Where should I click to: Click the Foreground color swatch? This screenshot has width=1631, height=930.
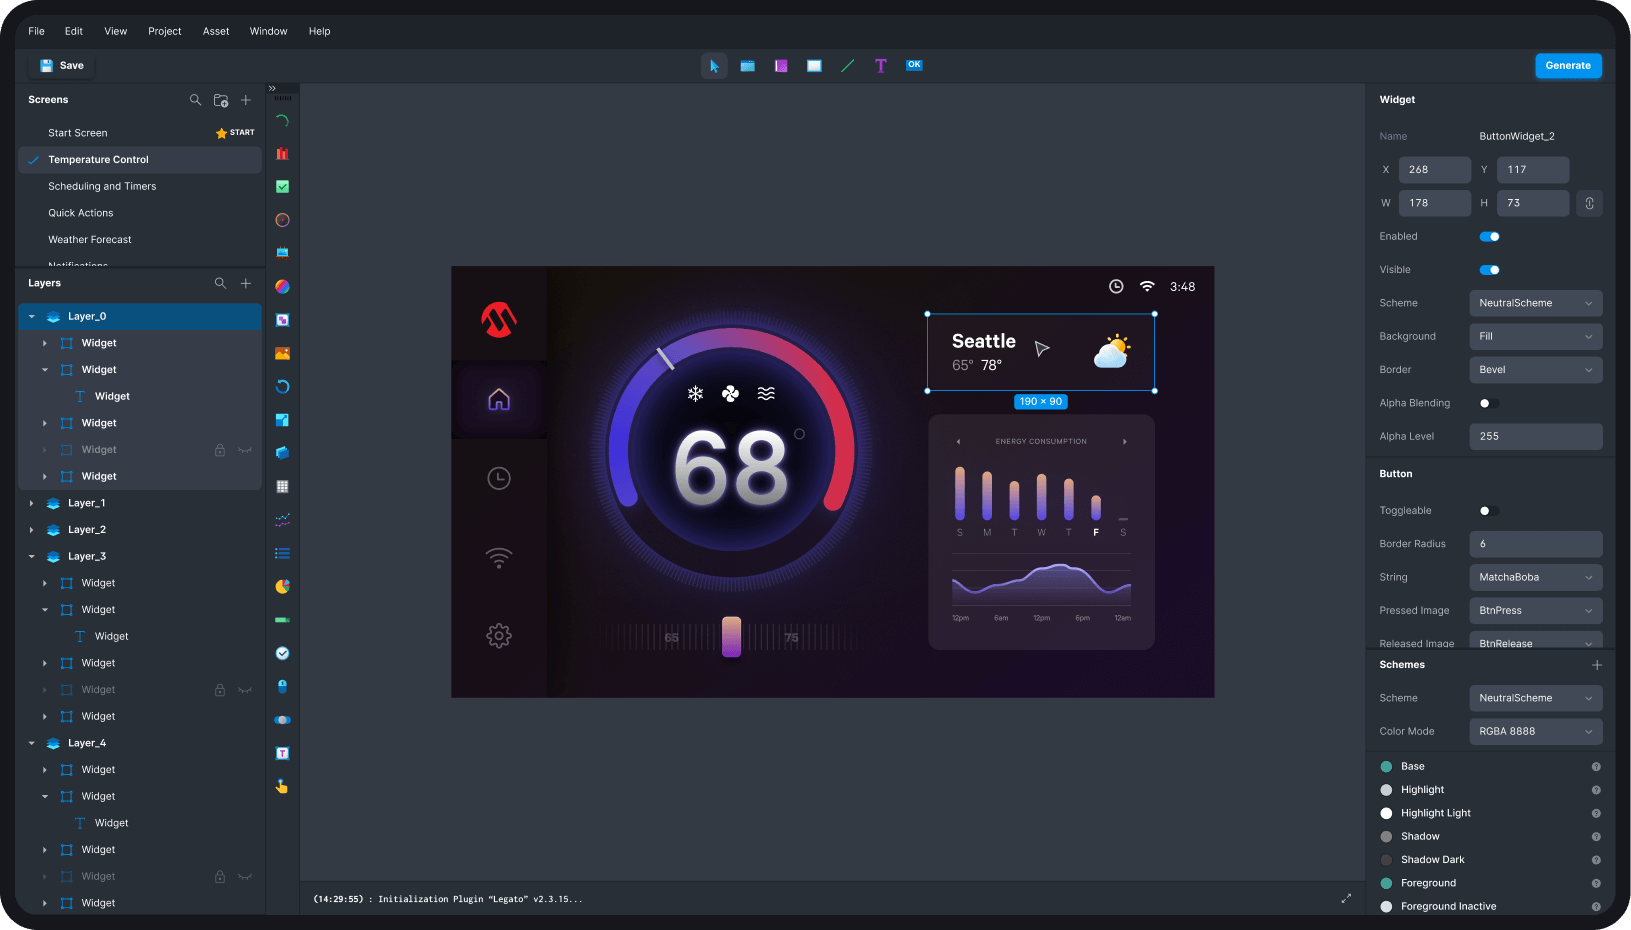pos(1386,884)
